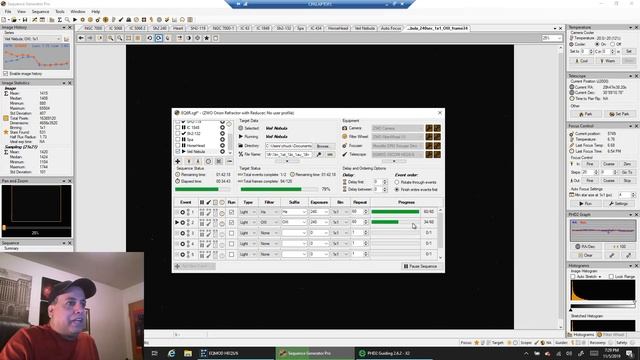This screenshot has width=640, height=360.
Task: Click the Save sequence disk icon
Action: tap(25, 20)
